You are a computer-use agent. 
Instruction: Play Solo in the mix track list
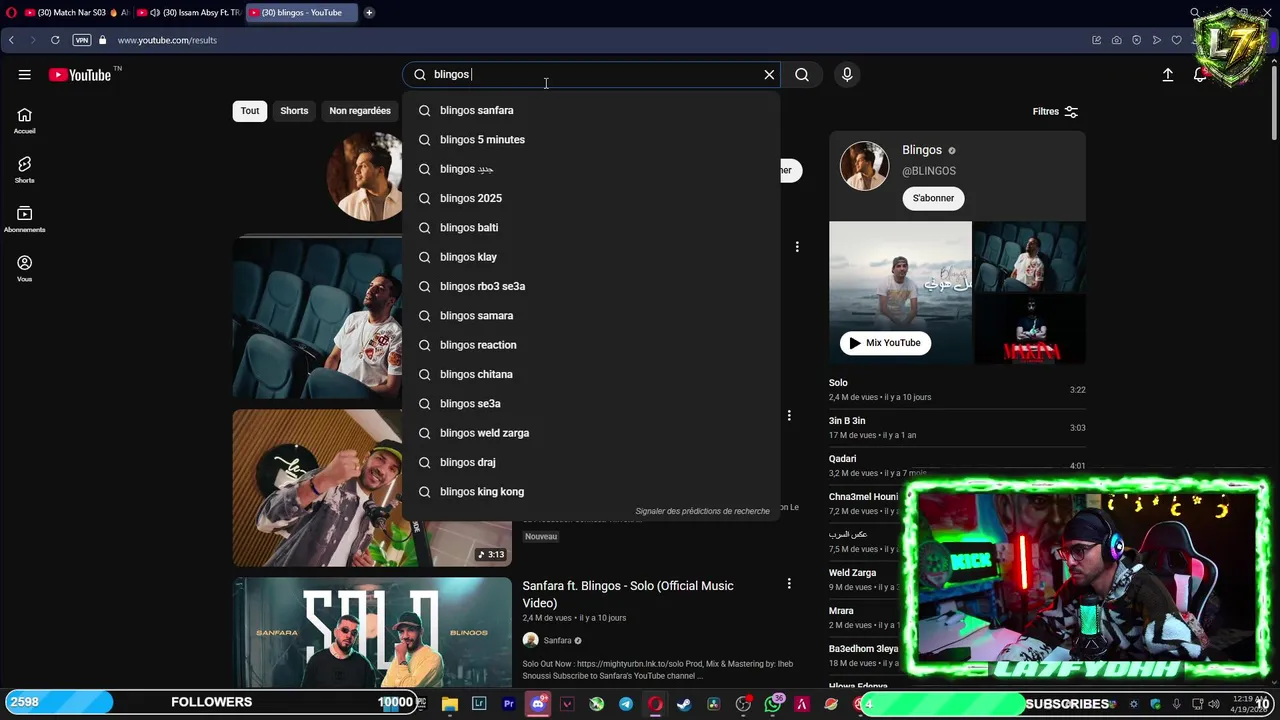point(957,389)
